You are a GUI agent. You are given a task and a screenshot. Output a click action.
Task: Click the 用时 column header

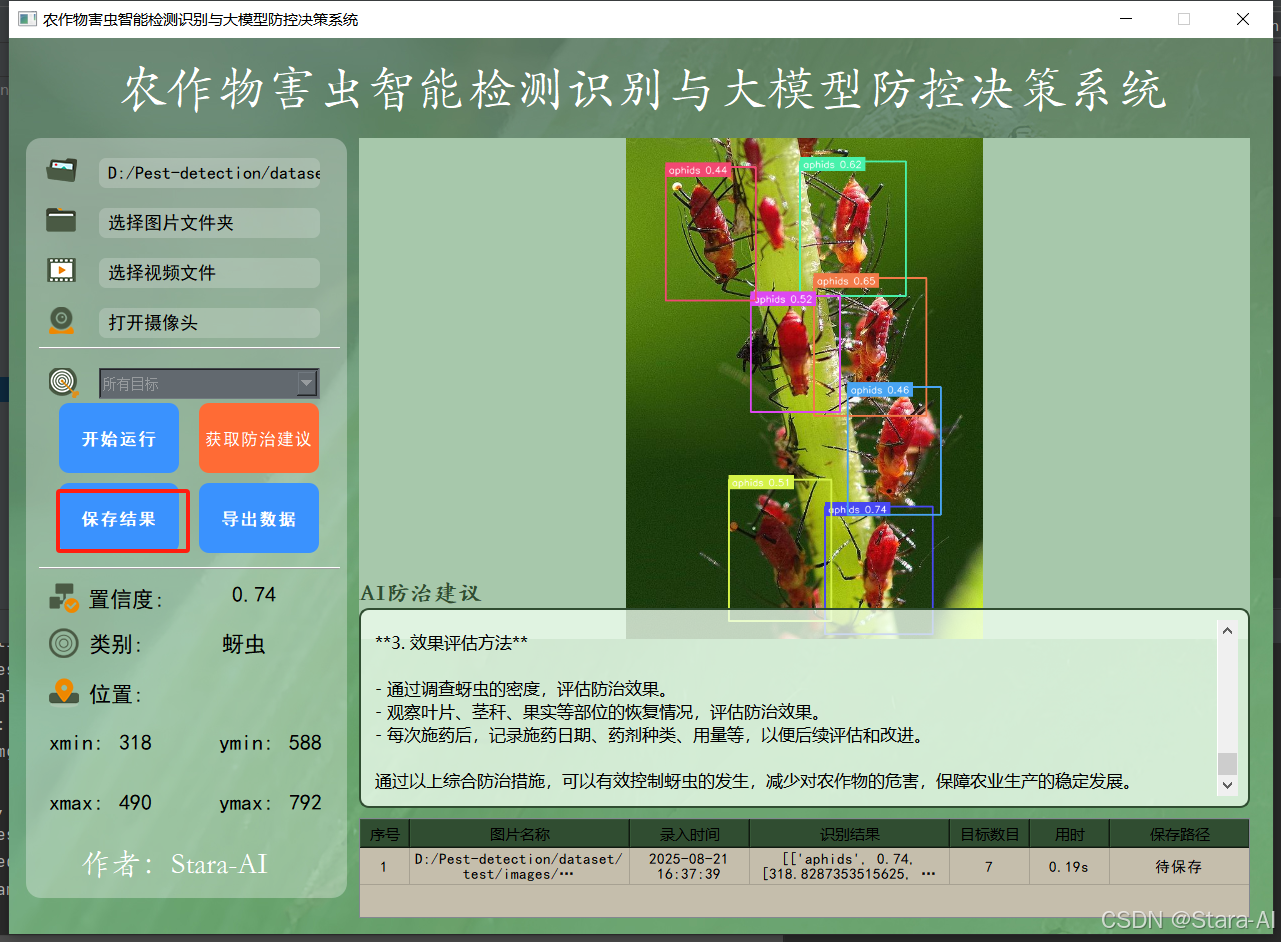tap(1069, 834)
